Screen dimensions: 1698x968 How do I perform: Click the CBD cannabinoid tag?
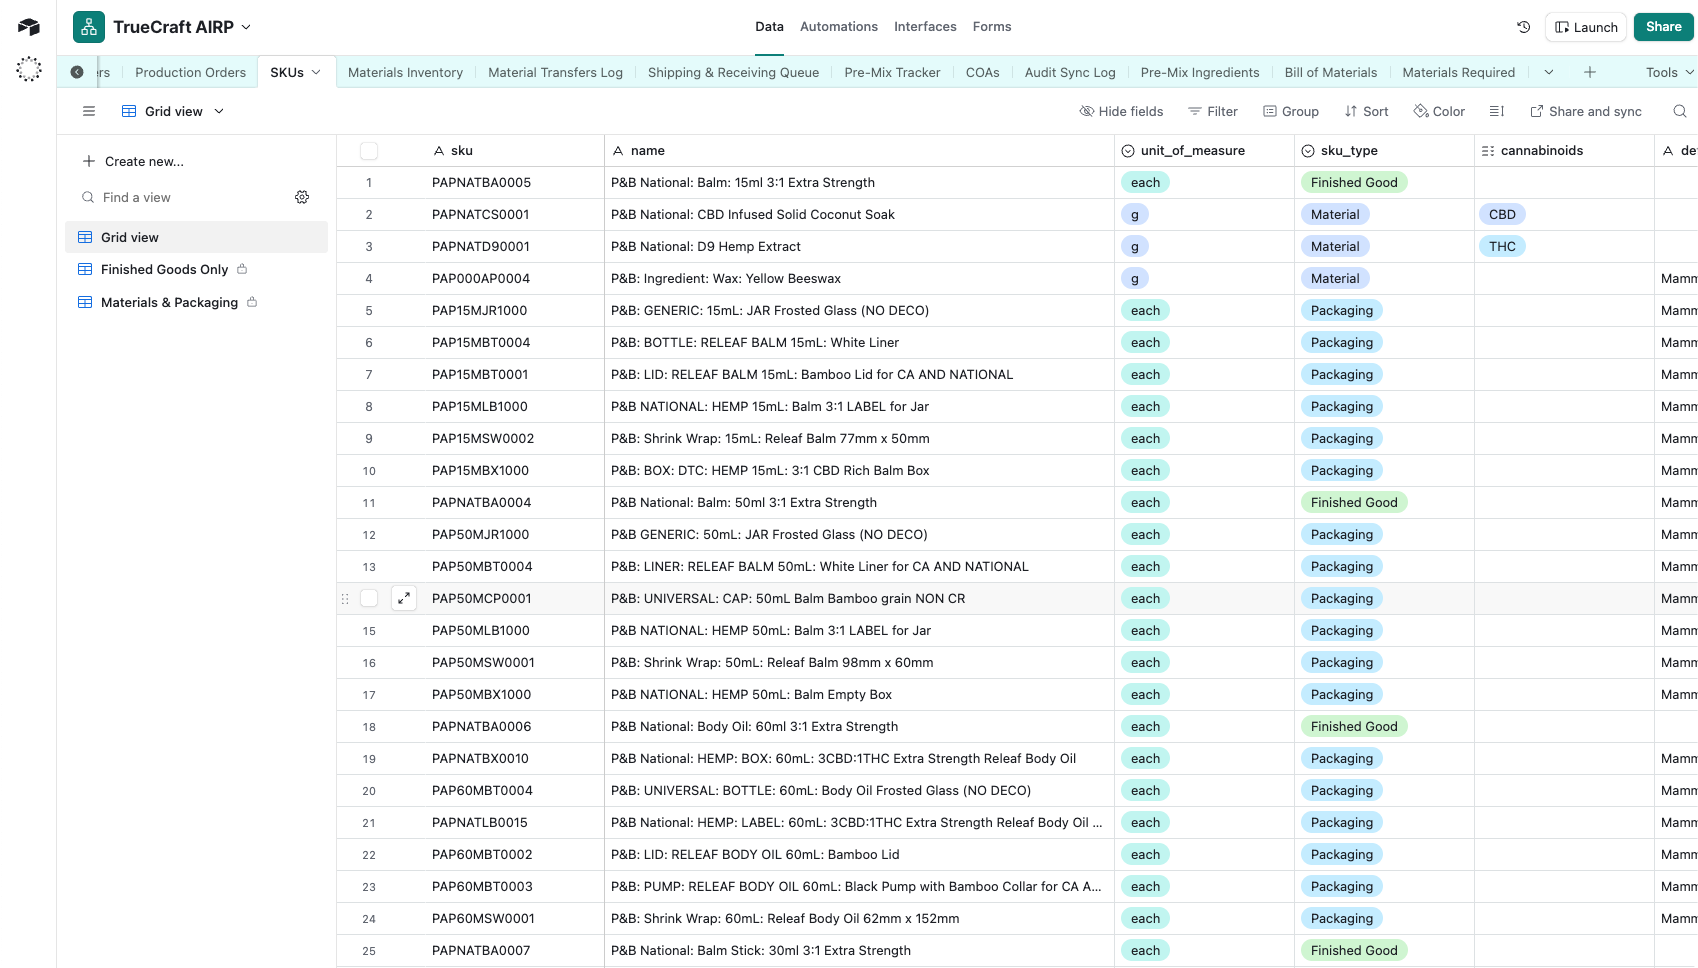point(1502,214)
